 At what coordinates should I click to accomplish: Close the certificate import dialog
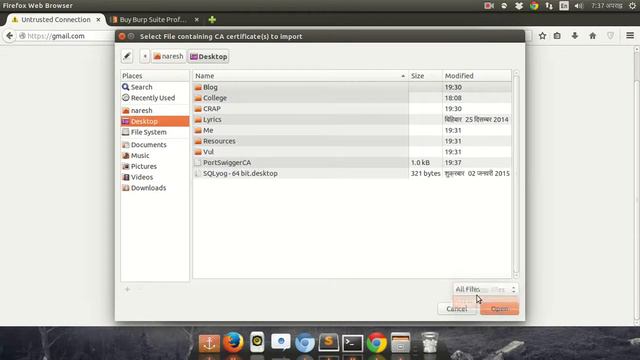(122, 36)
